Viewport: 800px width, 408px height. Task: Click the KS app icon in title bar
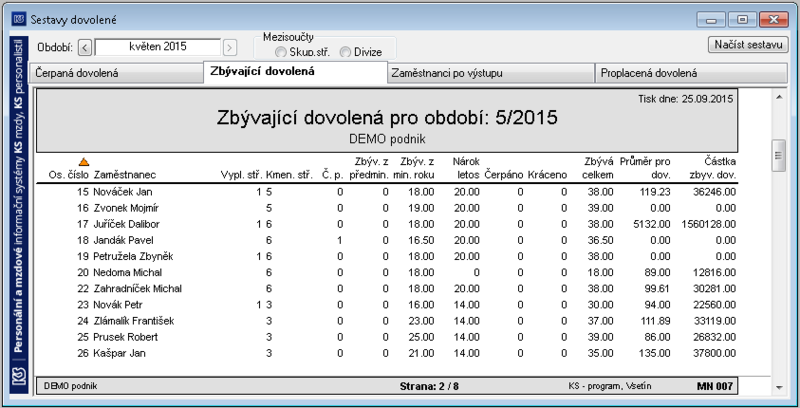19,19
